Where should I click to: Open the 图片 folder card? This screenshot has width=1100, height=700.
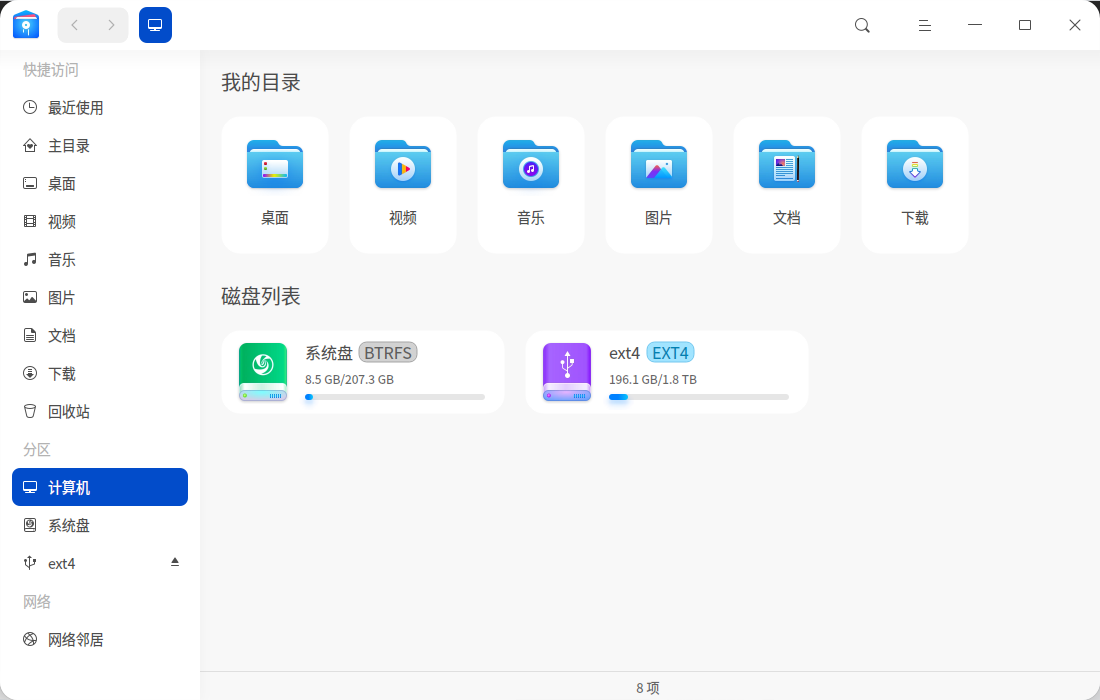click(659, 184)
